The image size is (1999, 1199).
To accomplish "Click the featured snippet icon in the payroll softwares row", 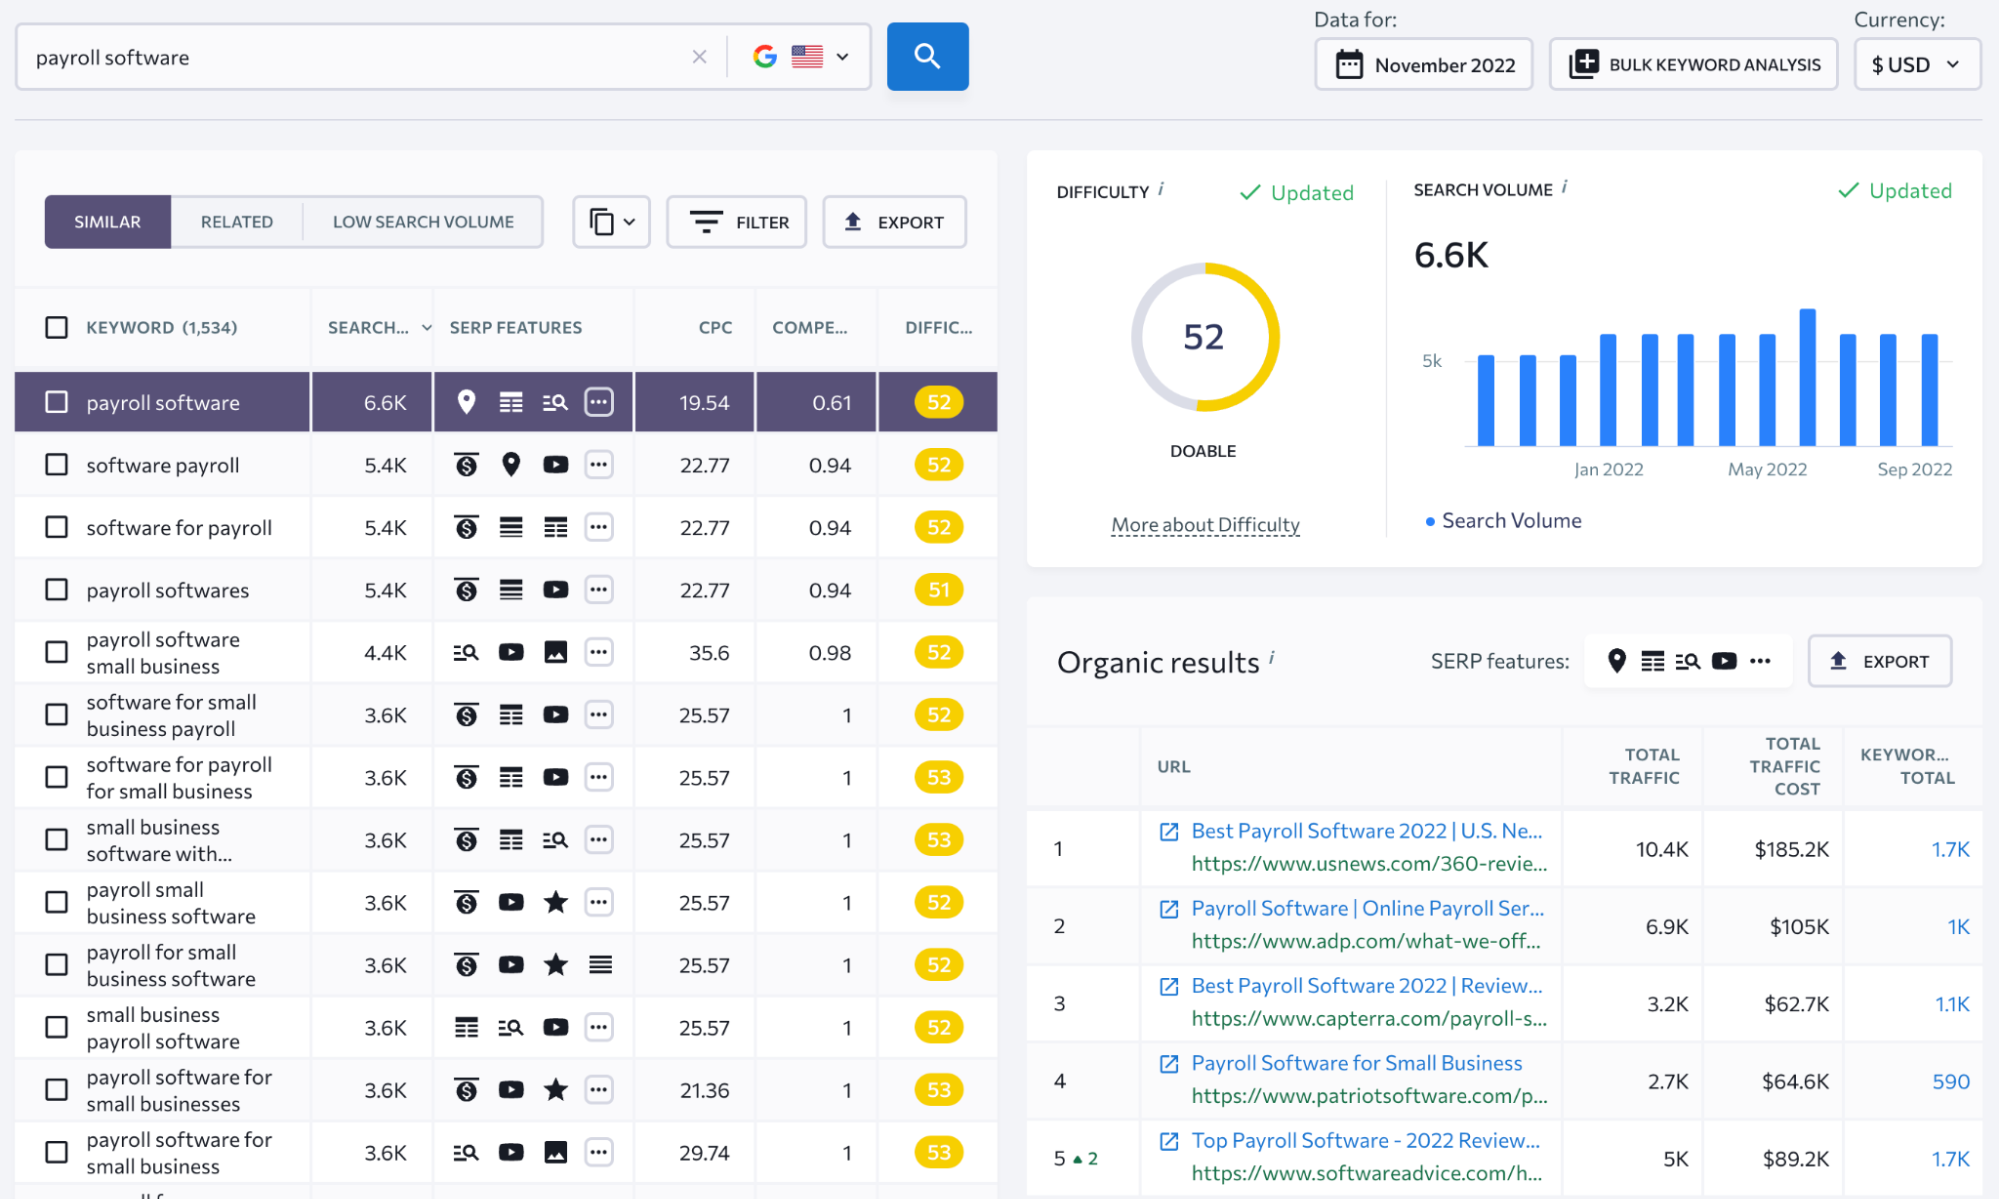I will (511, 590).
